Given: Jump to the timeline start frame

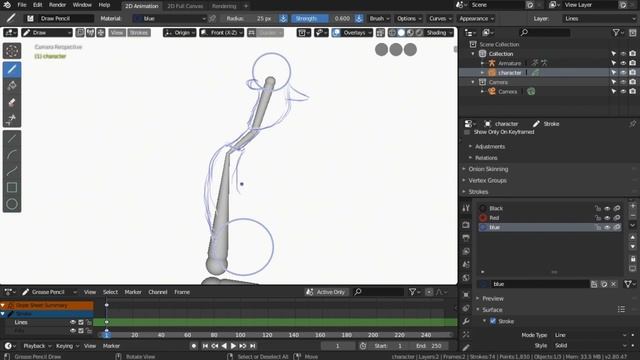Looking at the screenshot, I should pos(205,346).
